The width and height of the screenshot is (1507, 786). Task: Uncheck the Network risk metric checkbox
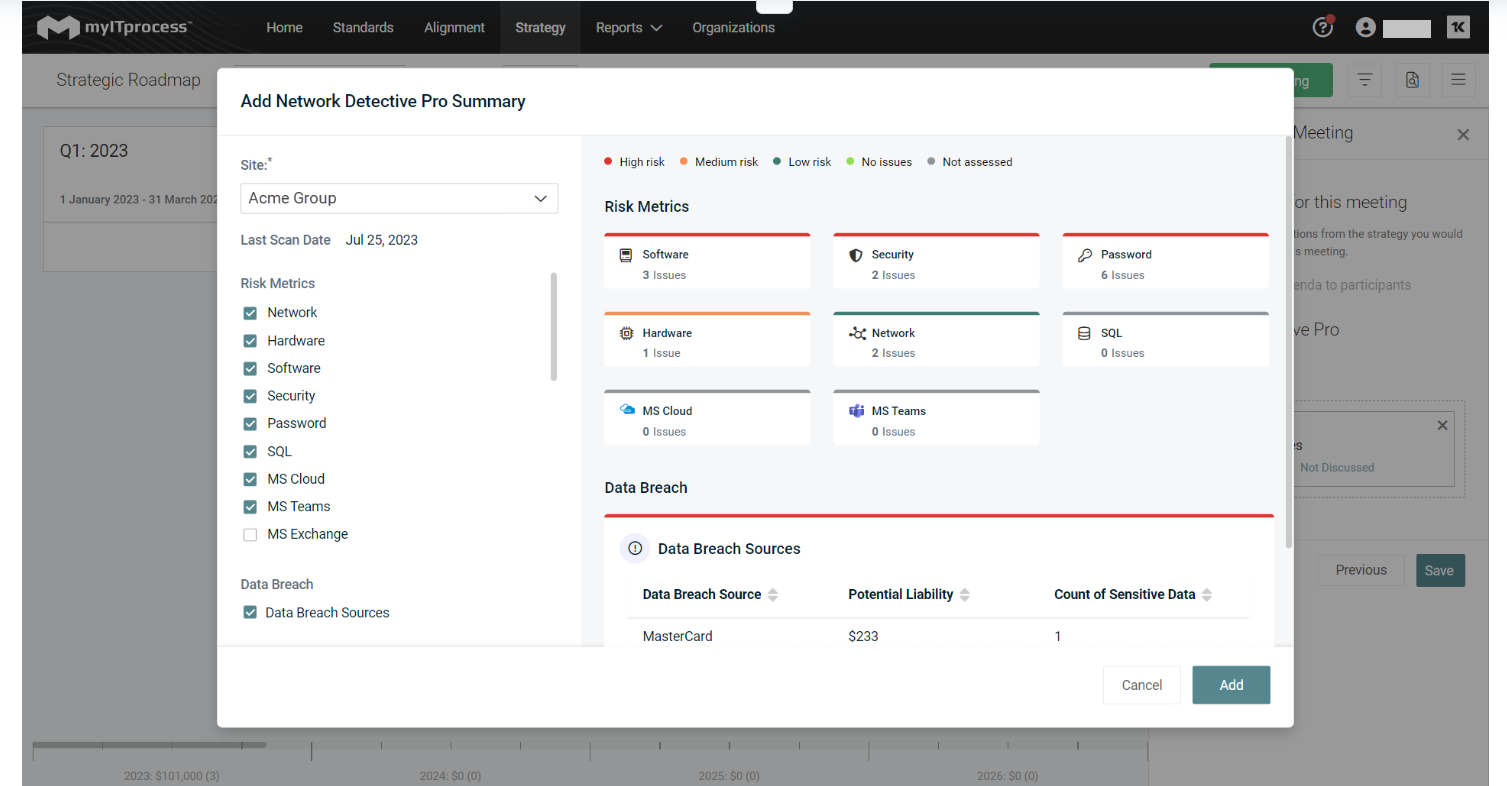pyautogui.click(x=250, y=313)
